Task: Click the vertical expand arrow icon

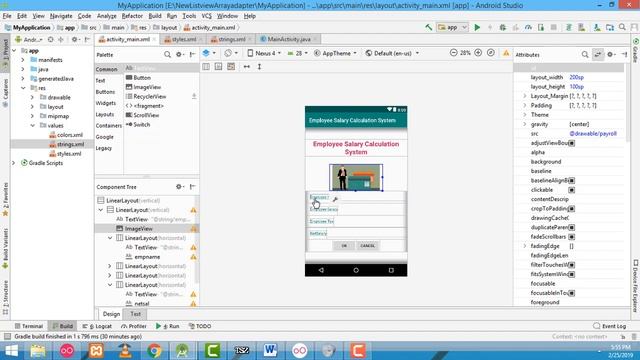Action: tap(259, 67)
